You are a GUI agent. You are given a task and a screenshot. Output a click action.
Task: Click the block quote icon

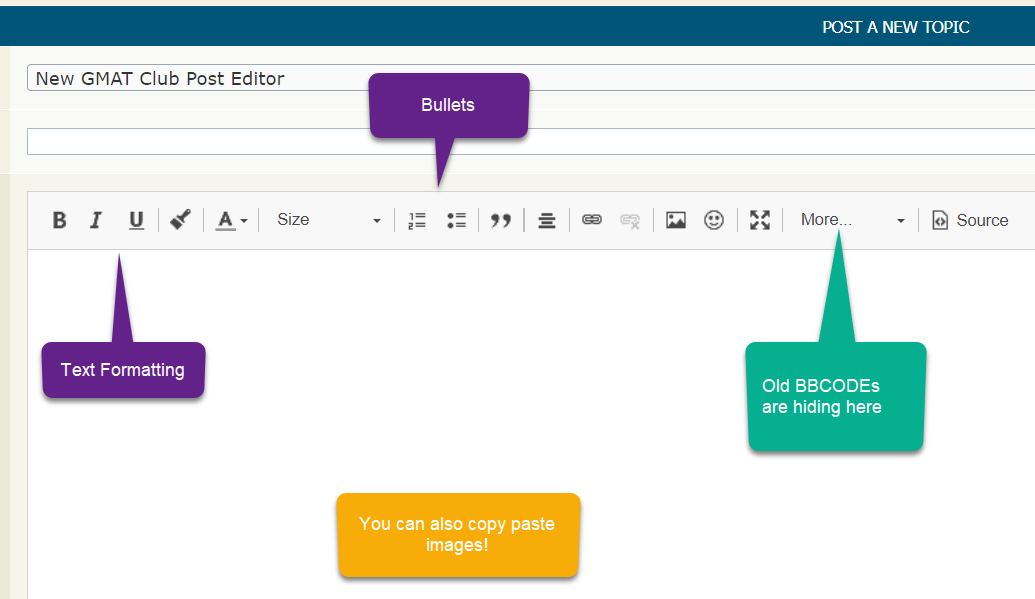tap(501, 220)
